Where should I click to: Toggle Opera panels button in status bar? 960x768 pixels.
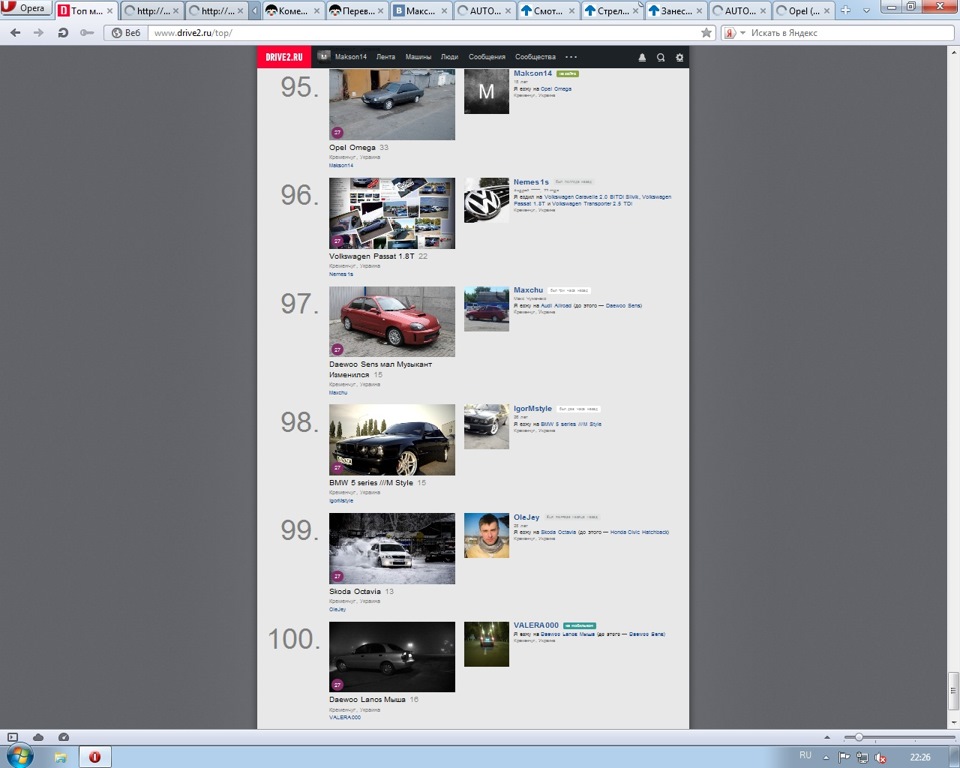point(13,737)
